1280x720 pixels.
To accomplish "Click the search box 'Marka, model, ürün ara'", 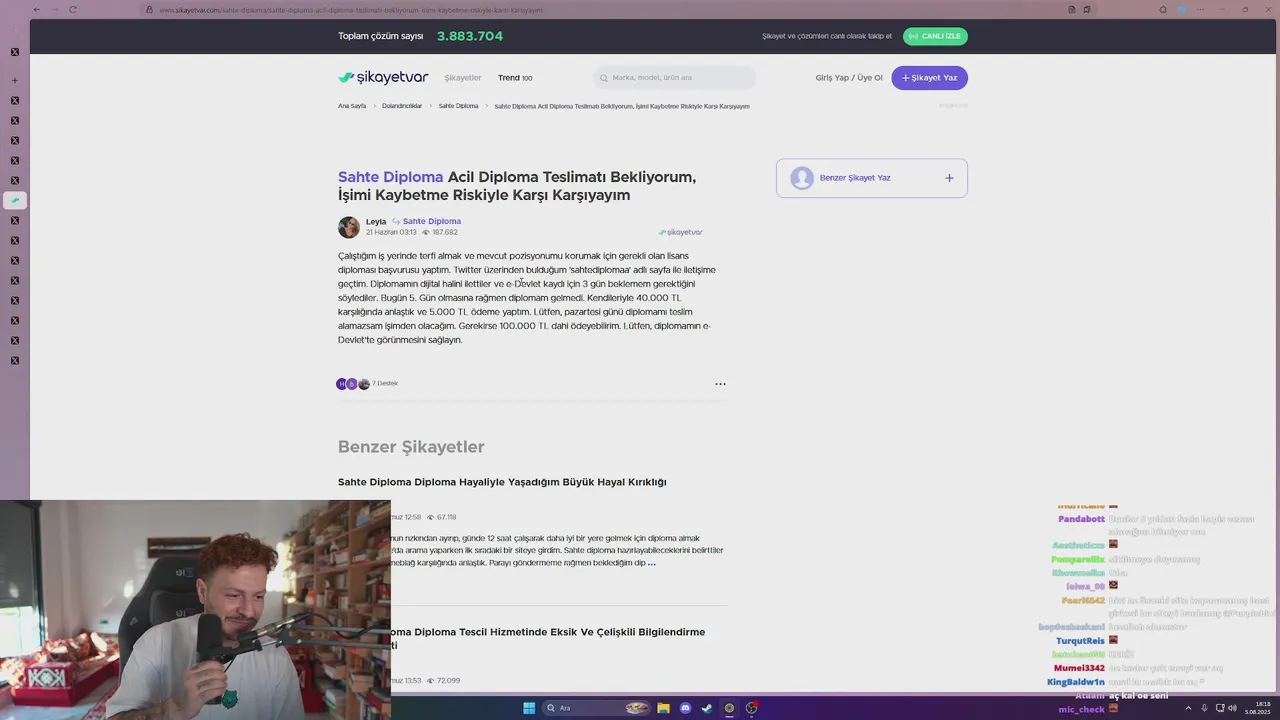I will pyautogui.click(x=675, y=78).
